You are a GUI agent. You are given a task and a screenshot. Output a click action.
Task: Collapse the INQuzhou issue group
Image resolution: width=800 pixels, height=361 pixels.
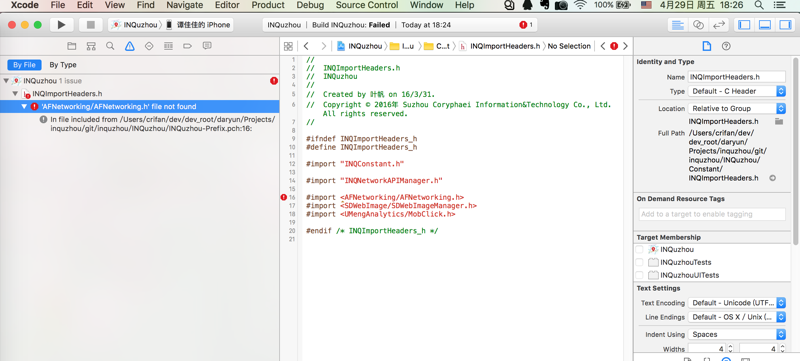[x=6, y=81]
